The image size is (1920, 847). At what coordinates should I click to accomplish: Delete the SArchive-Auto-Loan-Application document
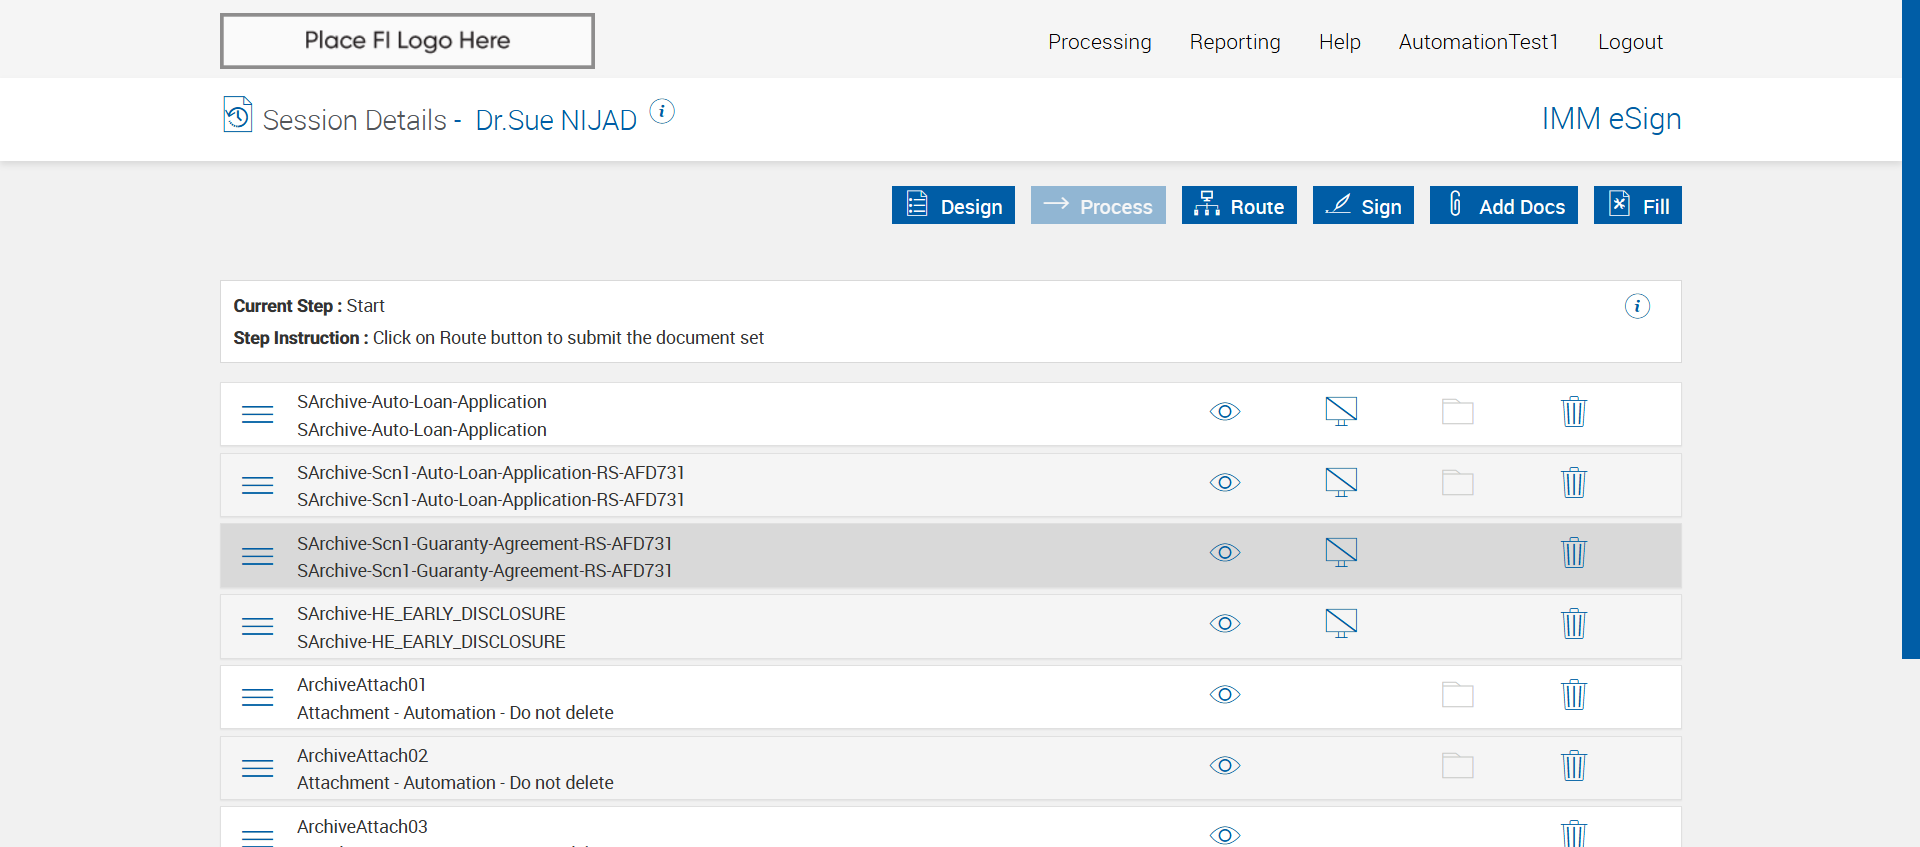pyautogui.click(x=1574, y=412)
